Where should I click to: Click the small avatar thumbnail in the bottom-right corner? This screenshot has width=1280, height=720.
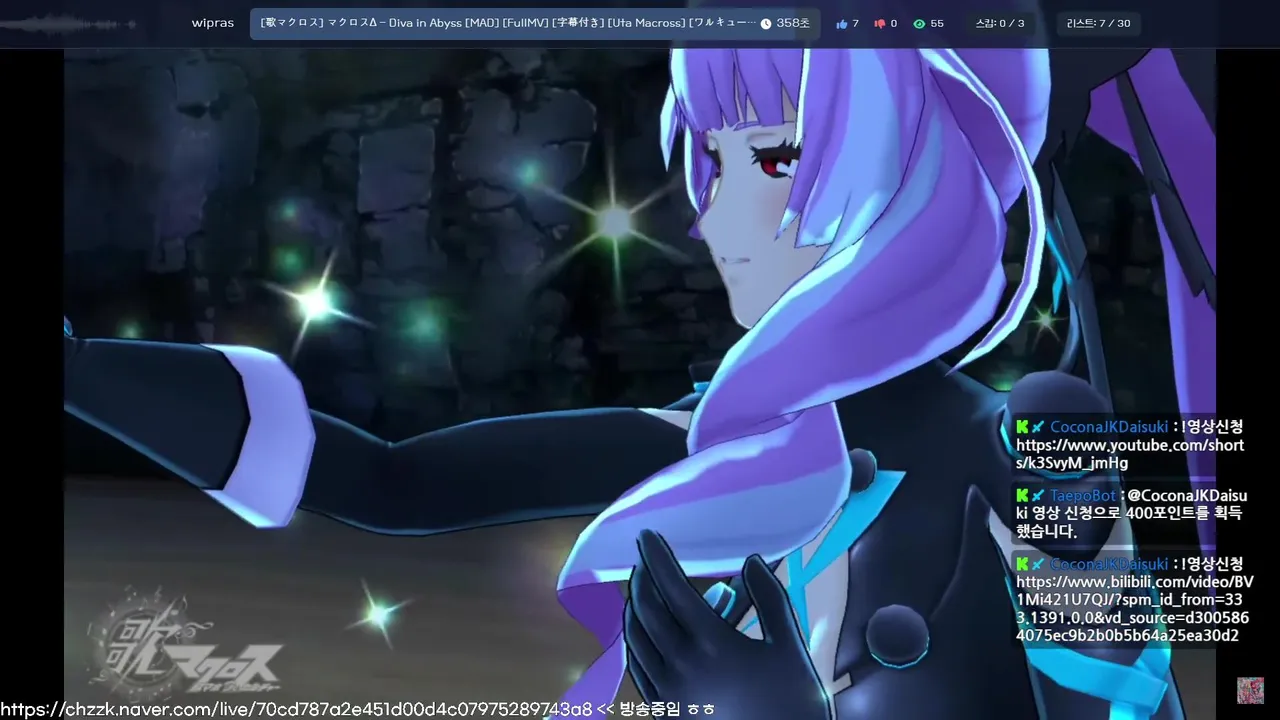tap(1250, 690)
